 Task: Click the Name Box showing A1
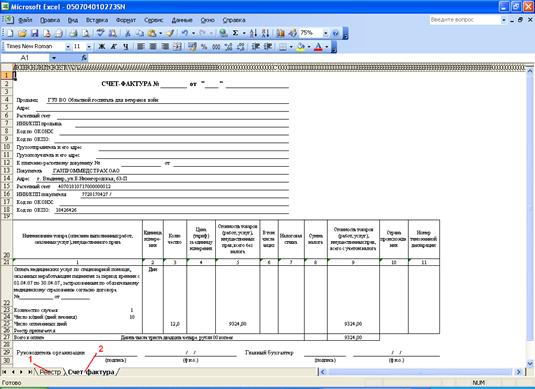[x=26, y=58]
